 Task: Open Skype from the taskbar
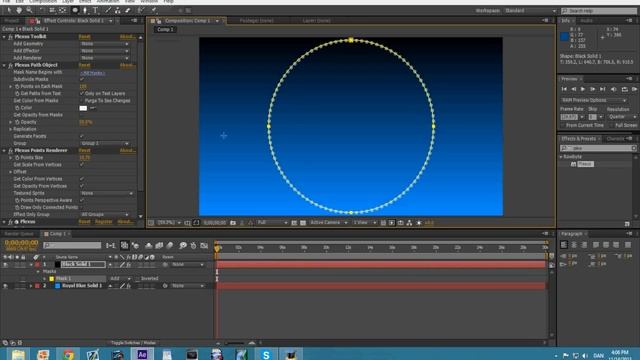tap(266, 354)
